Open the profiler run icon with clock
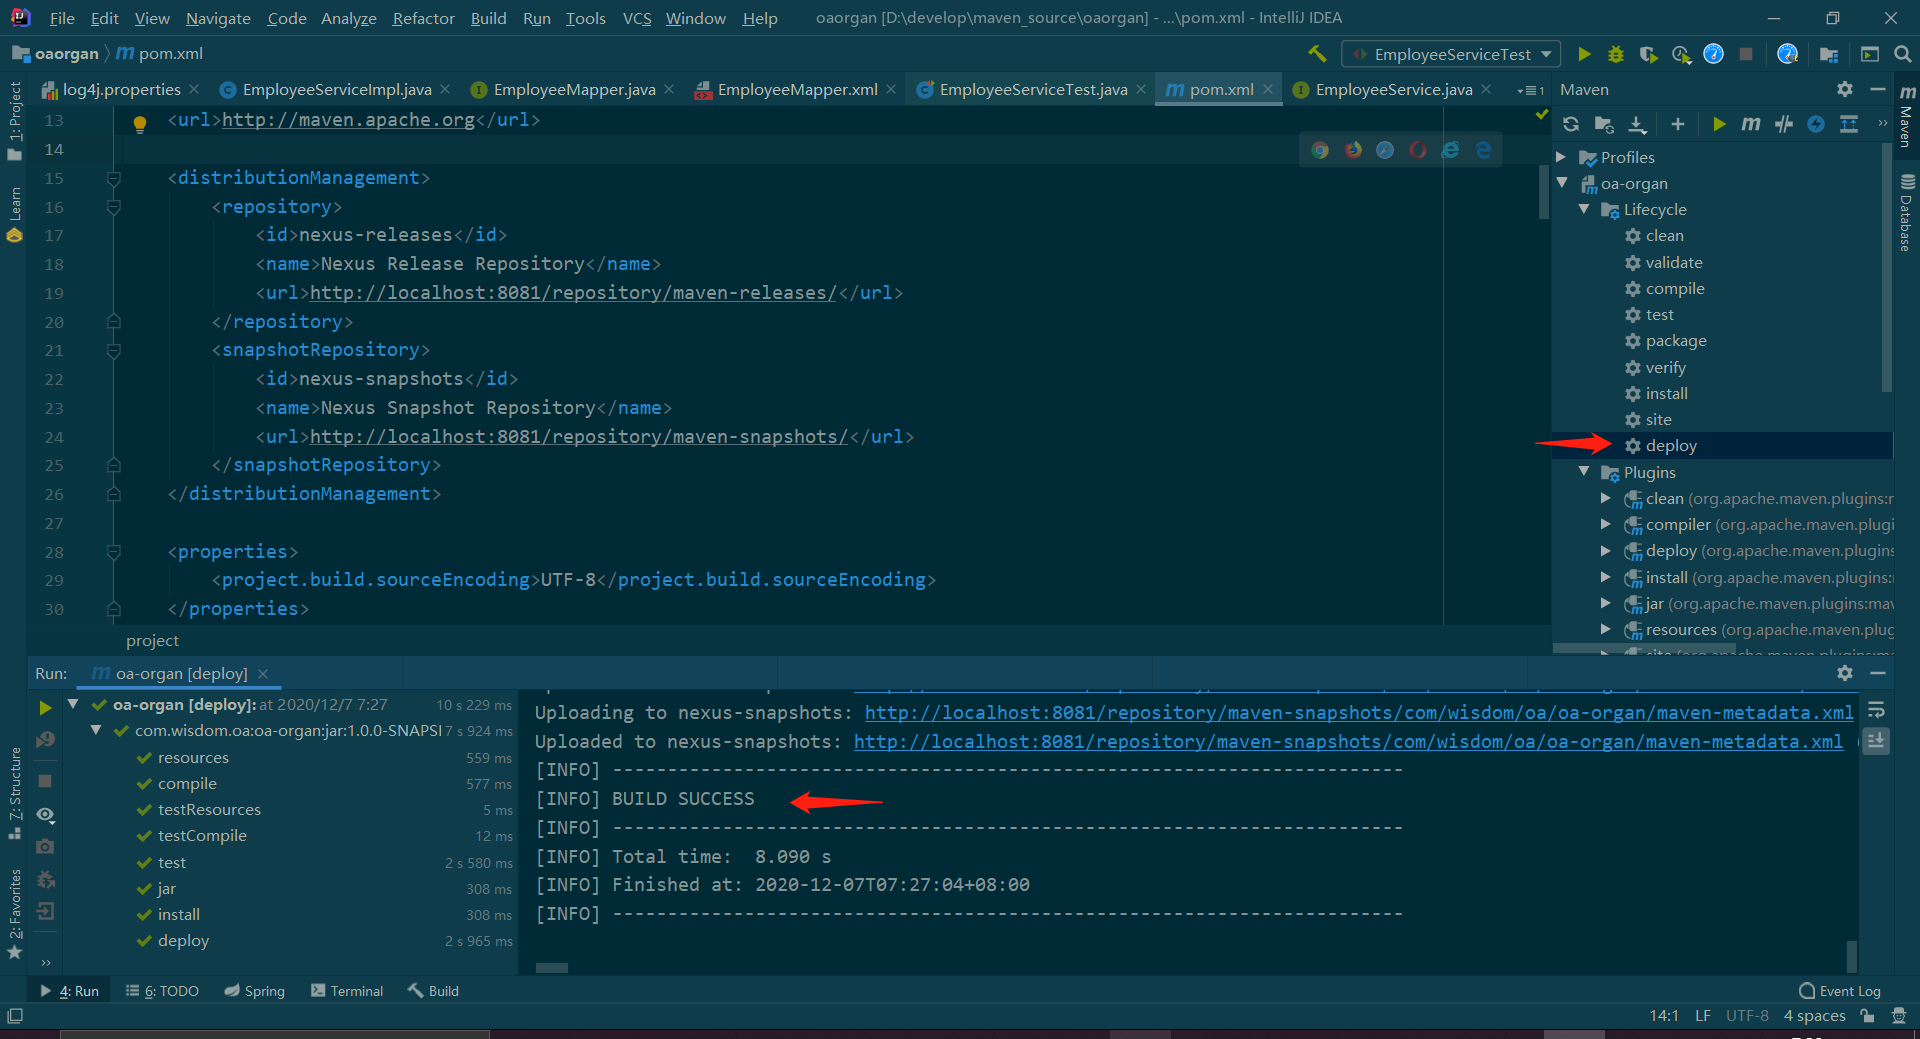1920x1039 pixels. pos(1681,54)
